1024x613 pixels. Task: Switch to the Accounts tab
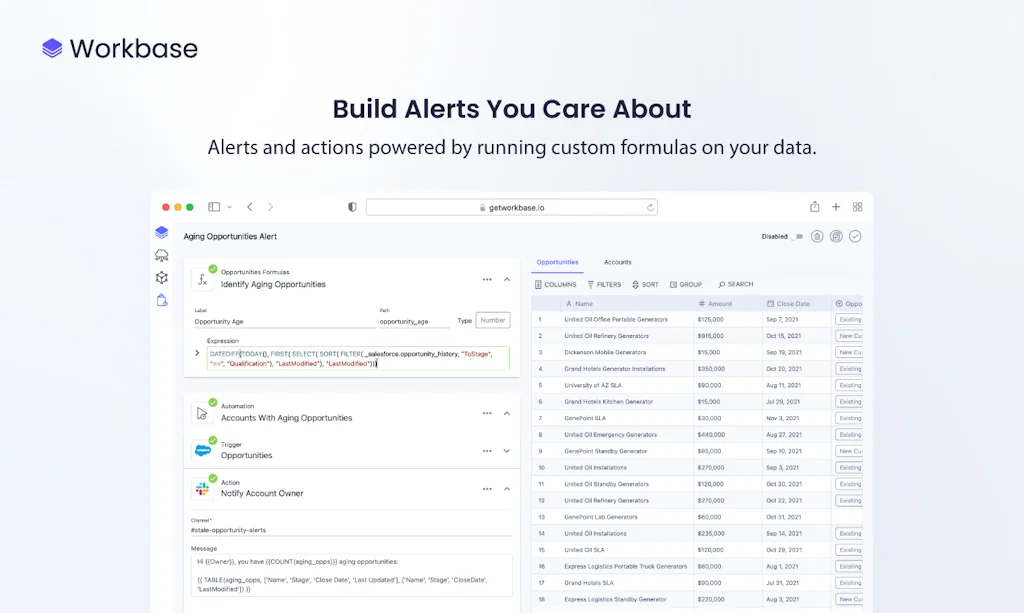pos(618,261)
